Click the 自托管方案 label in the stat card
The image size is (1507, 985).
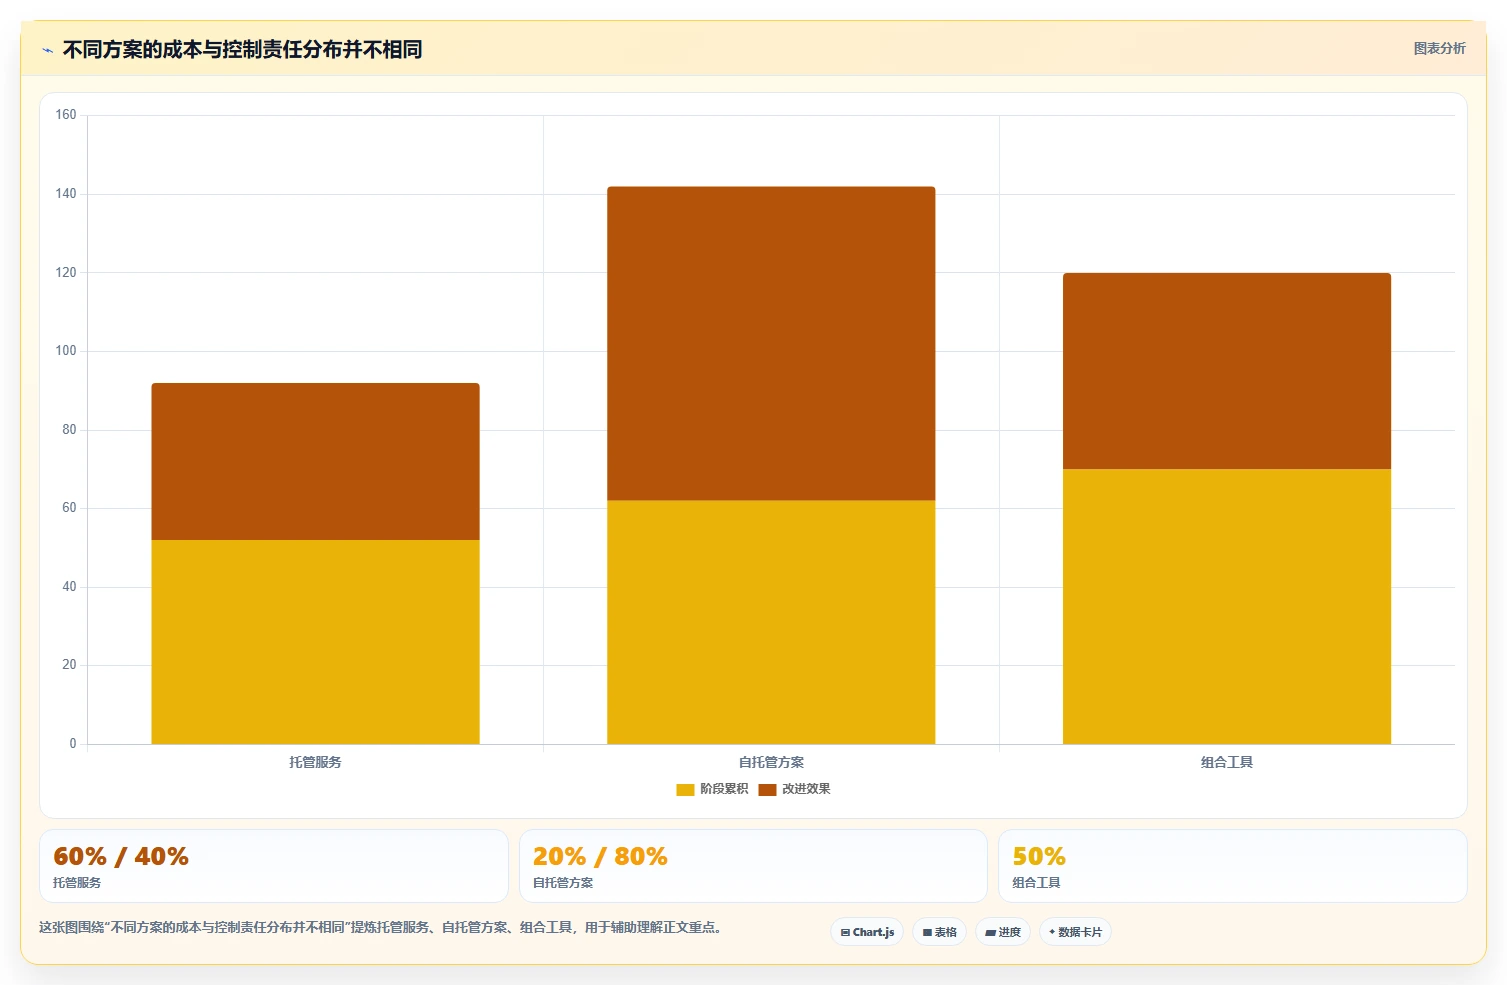563,883
